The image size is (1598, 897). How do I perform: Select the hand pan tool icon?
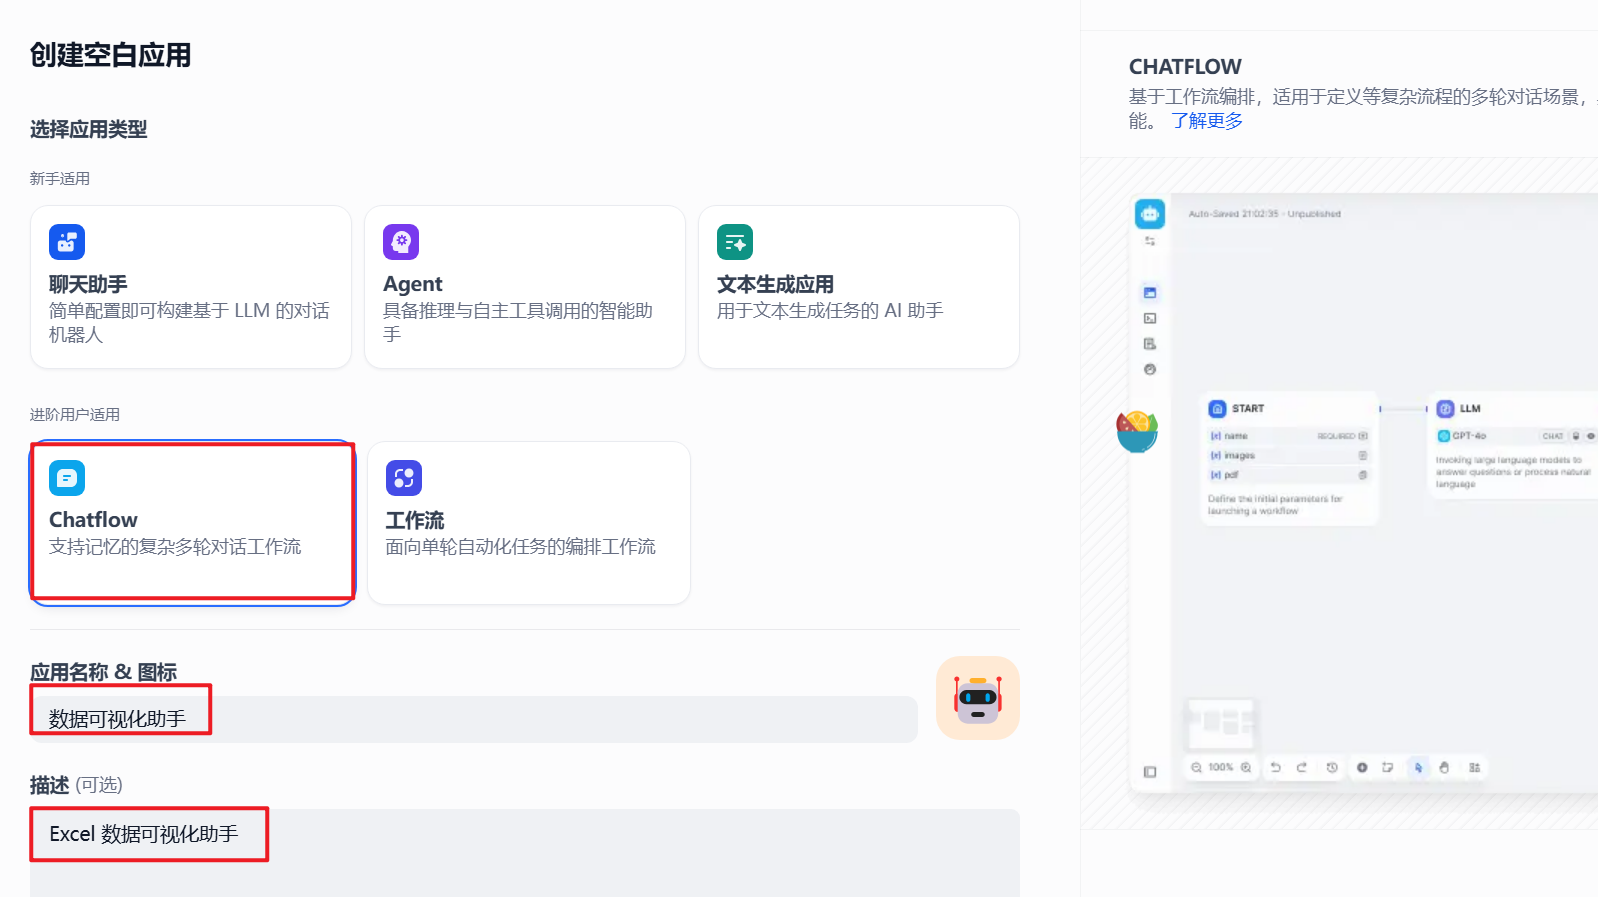point(1444,768)
